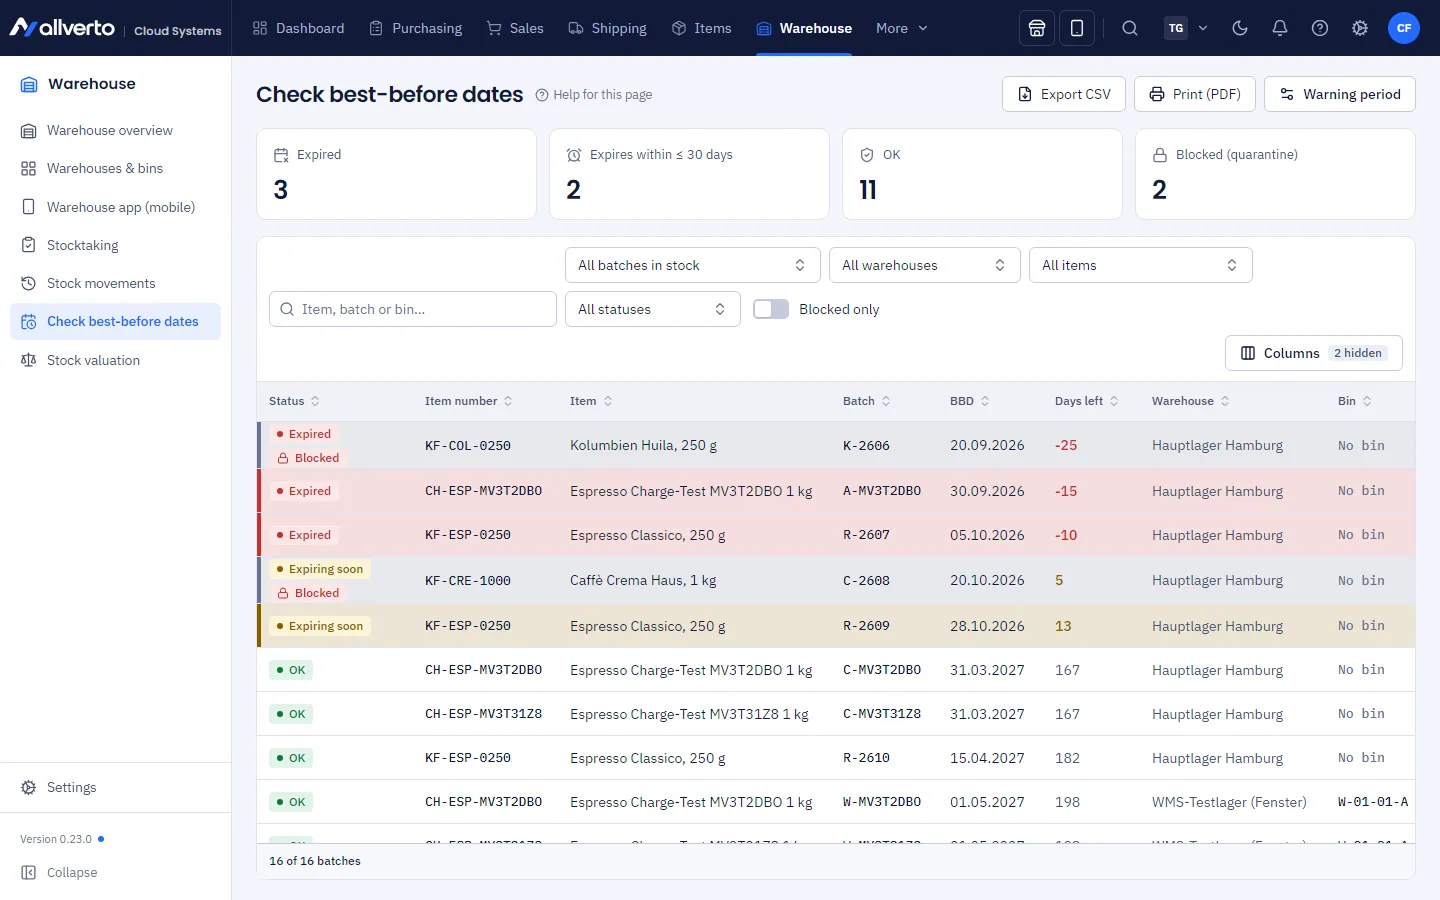Go to the Purchasing tab
Screen dimensions: 1440x900
coord(415,28)
